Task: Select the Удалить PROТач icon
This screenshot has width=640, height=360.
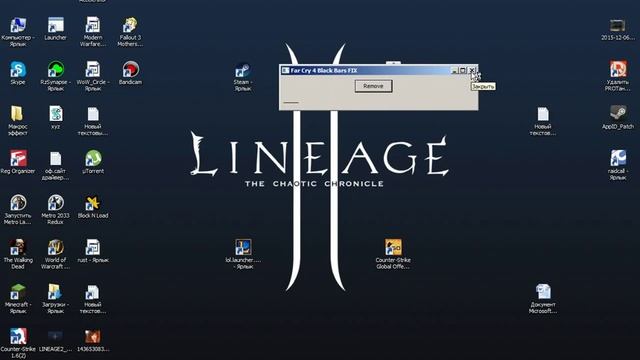Action: (x=618, y=69)
